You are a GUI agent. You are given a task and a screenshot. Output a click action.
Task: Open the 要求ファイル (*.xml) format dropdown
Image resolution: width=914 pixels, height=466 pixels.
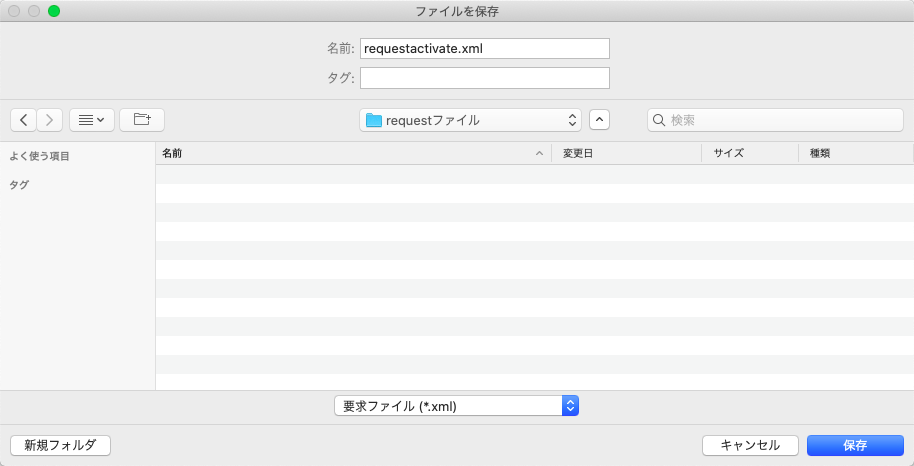point(456,406)
